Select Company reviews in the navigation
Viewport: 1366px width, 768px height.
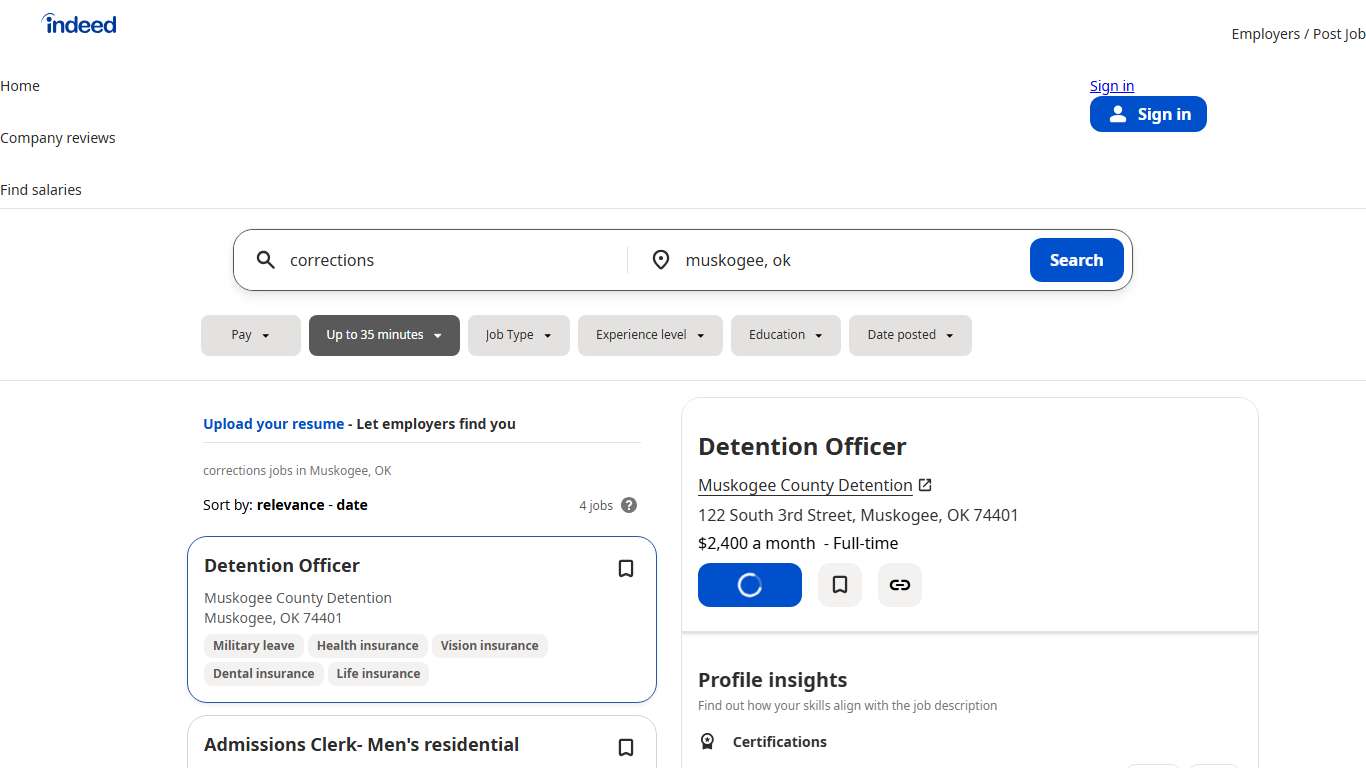58,137
